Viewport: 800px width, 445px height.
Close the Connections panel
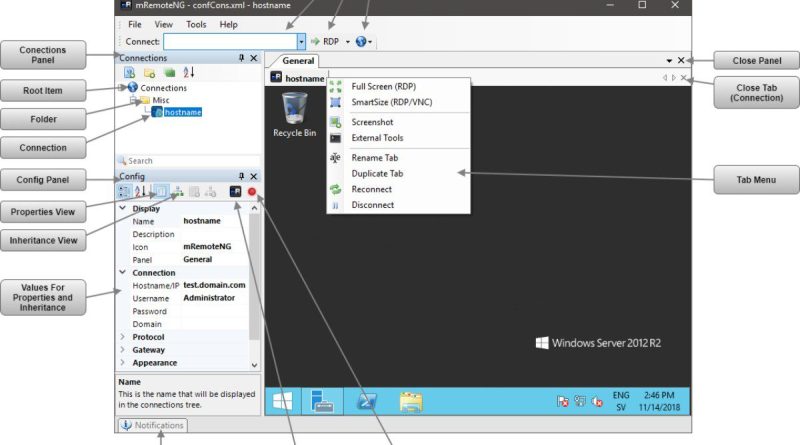pos(254,58)
